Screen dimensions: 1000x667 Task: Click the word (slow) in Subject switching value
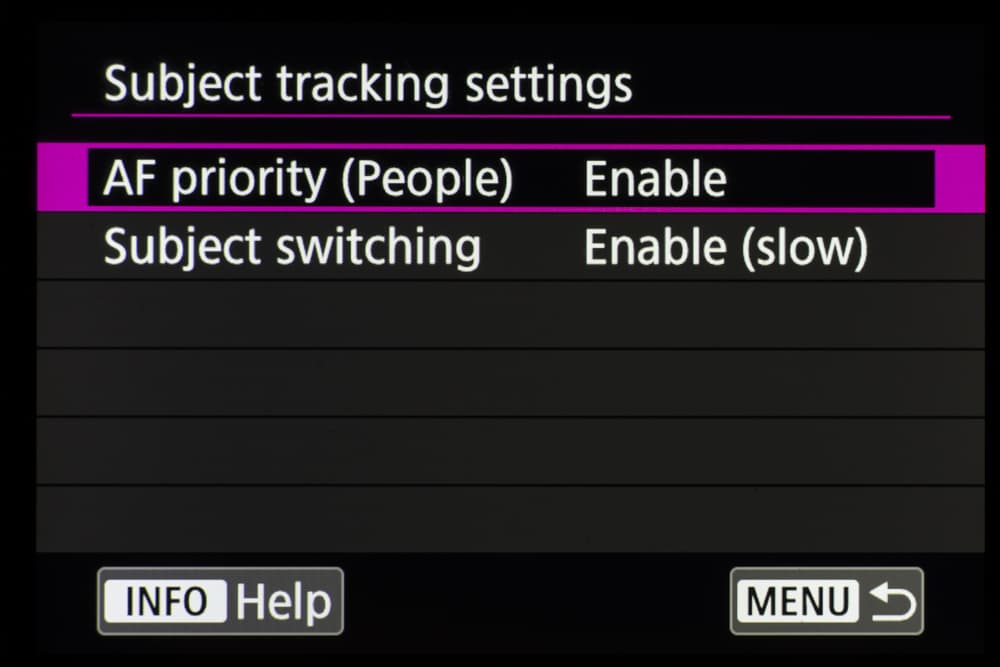coord(803,248)
